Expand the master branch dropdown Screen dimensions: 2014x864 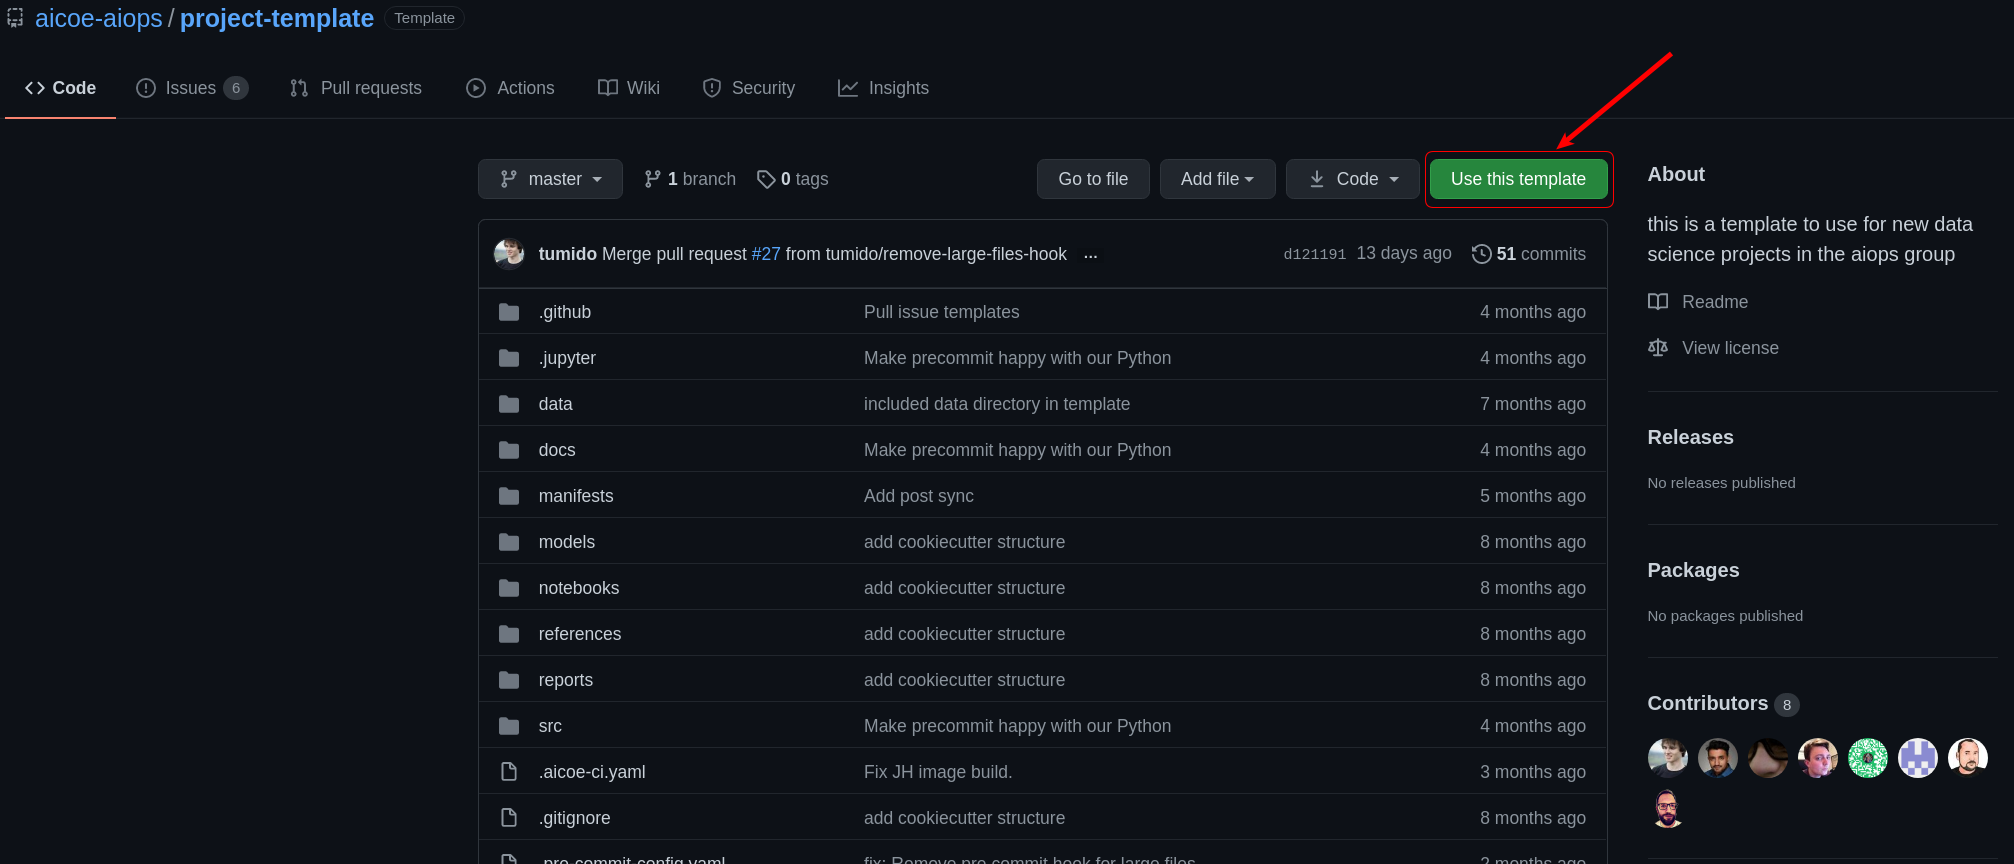pyautogui.click(x=550, y=179)
